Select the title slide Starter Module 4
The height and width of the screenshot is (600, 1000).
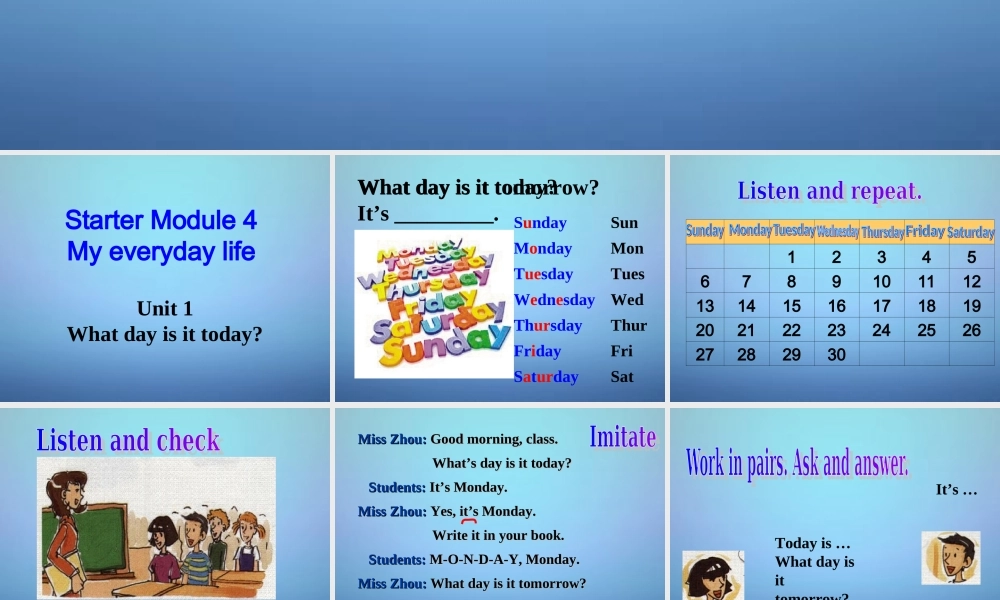[160, 236]
